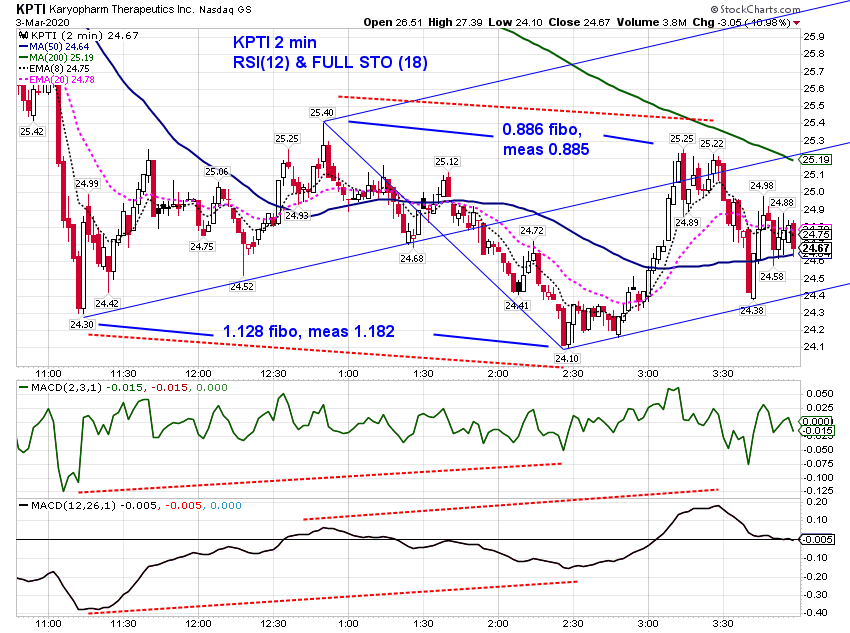The height and width of the screenshot is (633, 850).
Task: Click the 'RSI(12) & FULL STO (18)' annotation
Action: pos(330,62)
